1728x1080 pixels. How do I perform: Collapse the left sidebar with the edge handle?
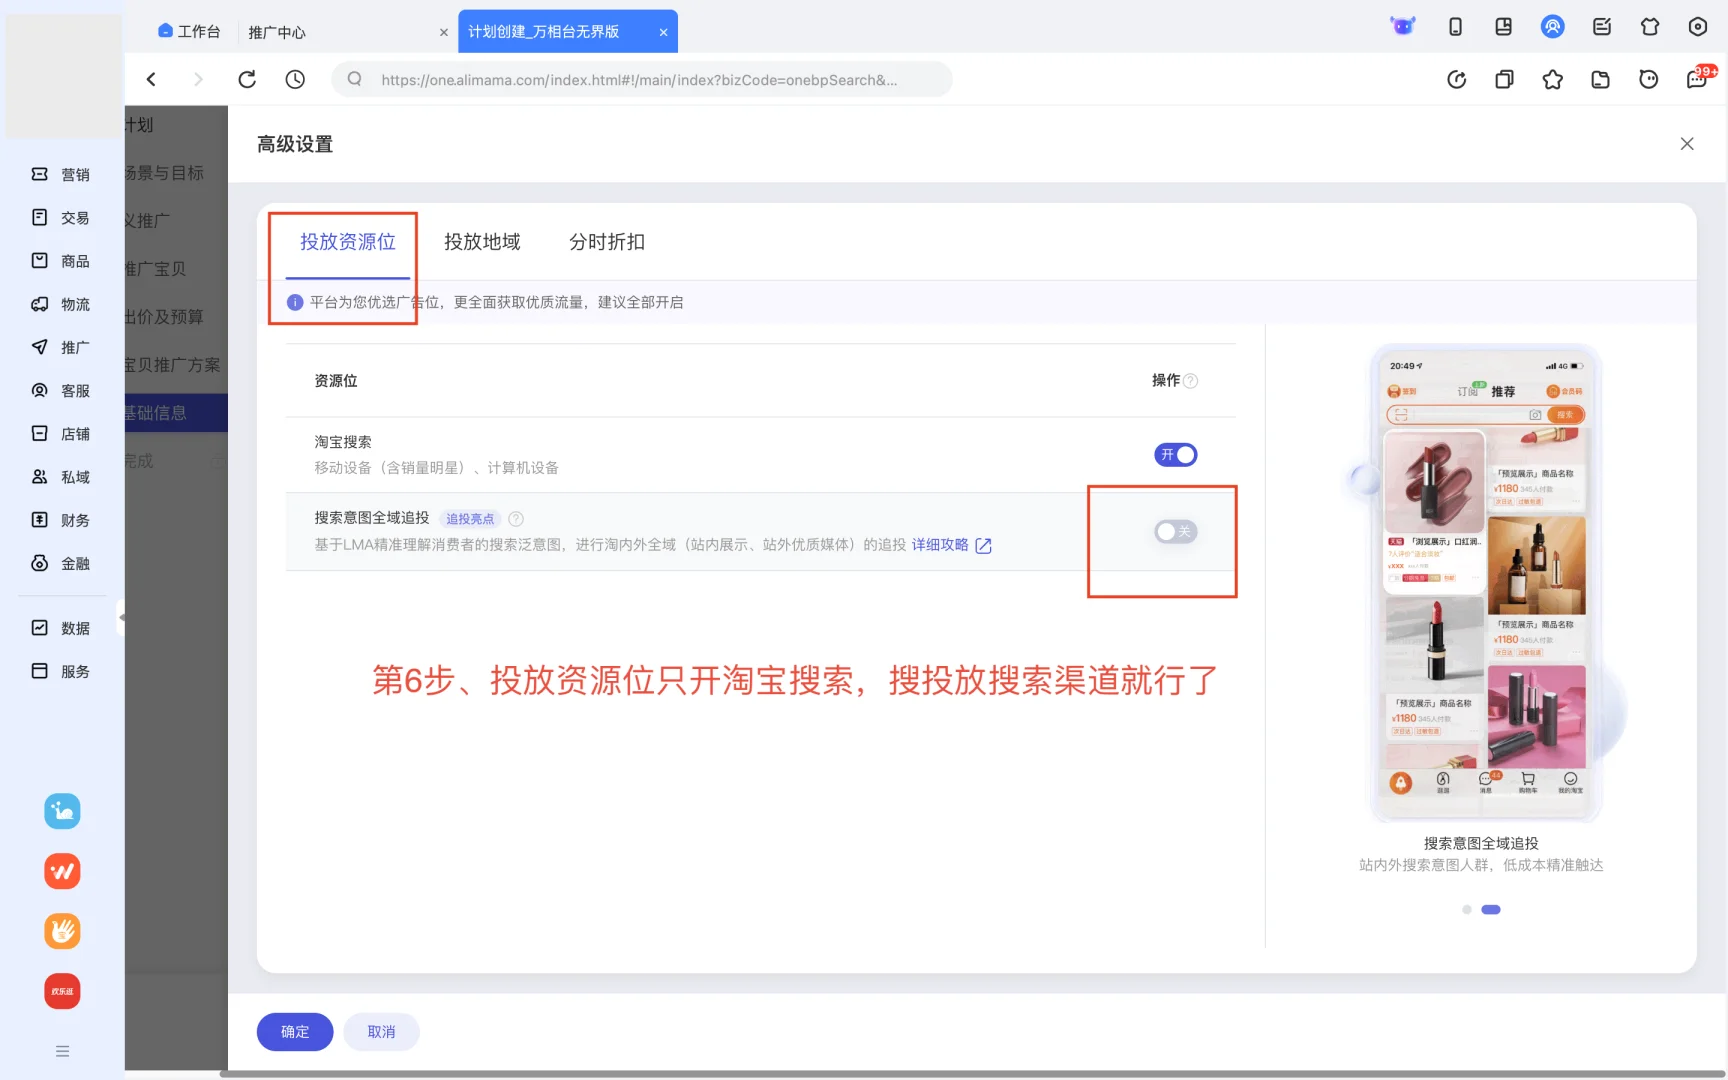[122, 620]
